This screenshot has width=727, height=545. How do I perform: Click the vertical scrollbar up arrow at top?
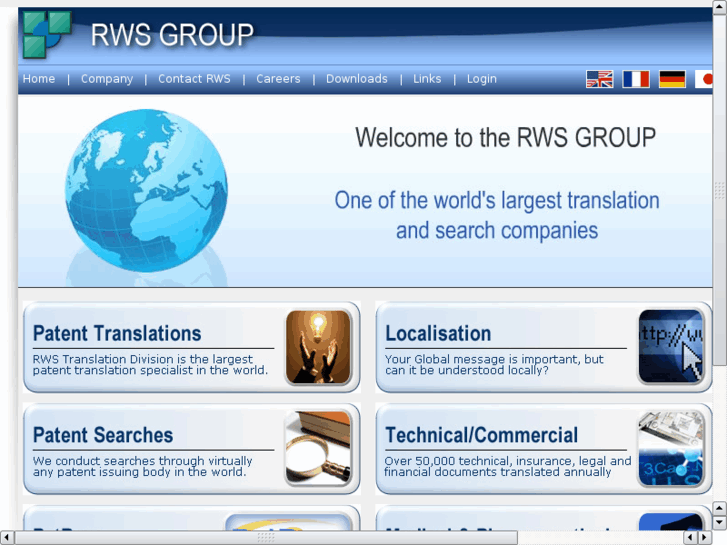pyautogui.click(x=720, y=7)
